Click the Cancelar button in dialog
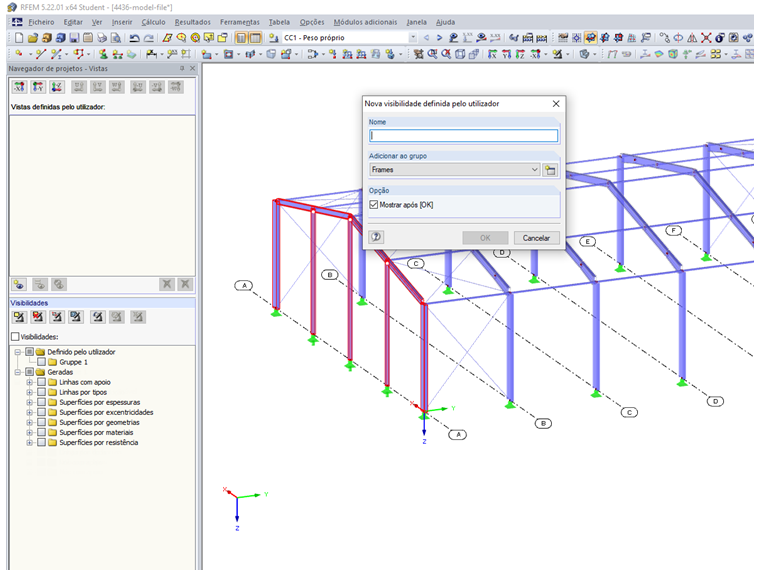The height and width of the screenshot is (570, 760). point(536,238)
